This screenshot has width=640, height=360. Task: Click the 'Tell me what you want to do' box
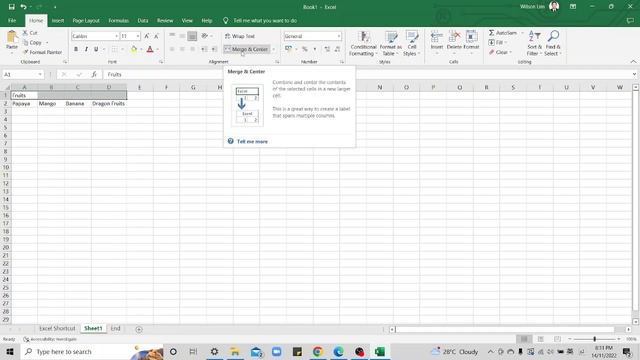click(x=265, y=20)
